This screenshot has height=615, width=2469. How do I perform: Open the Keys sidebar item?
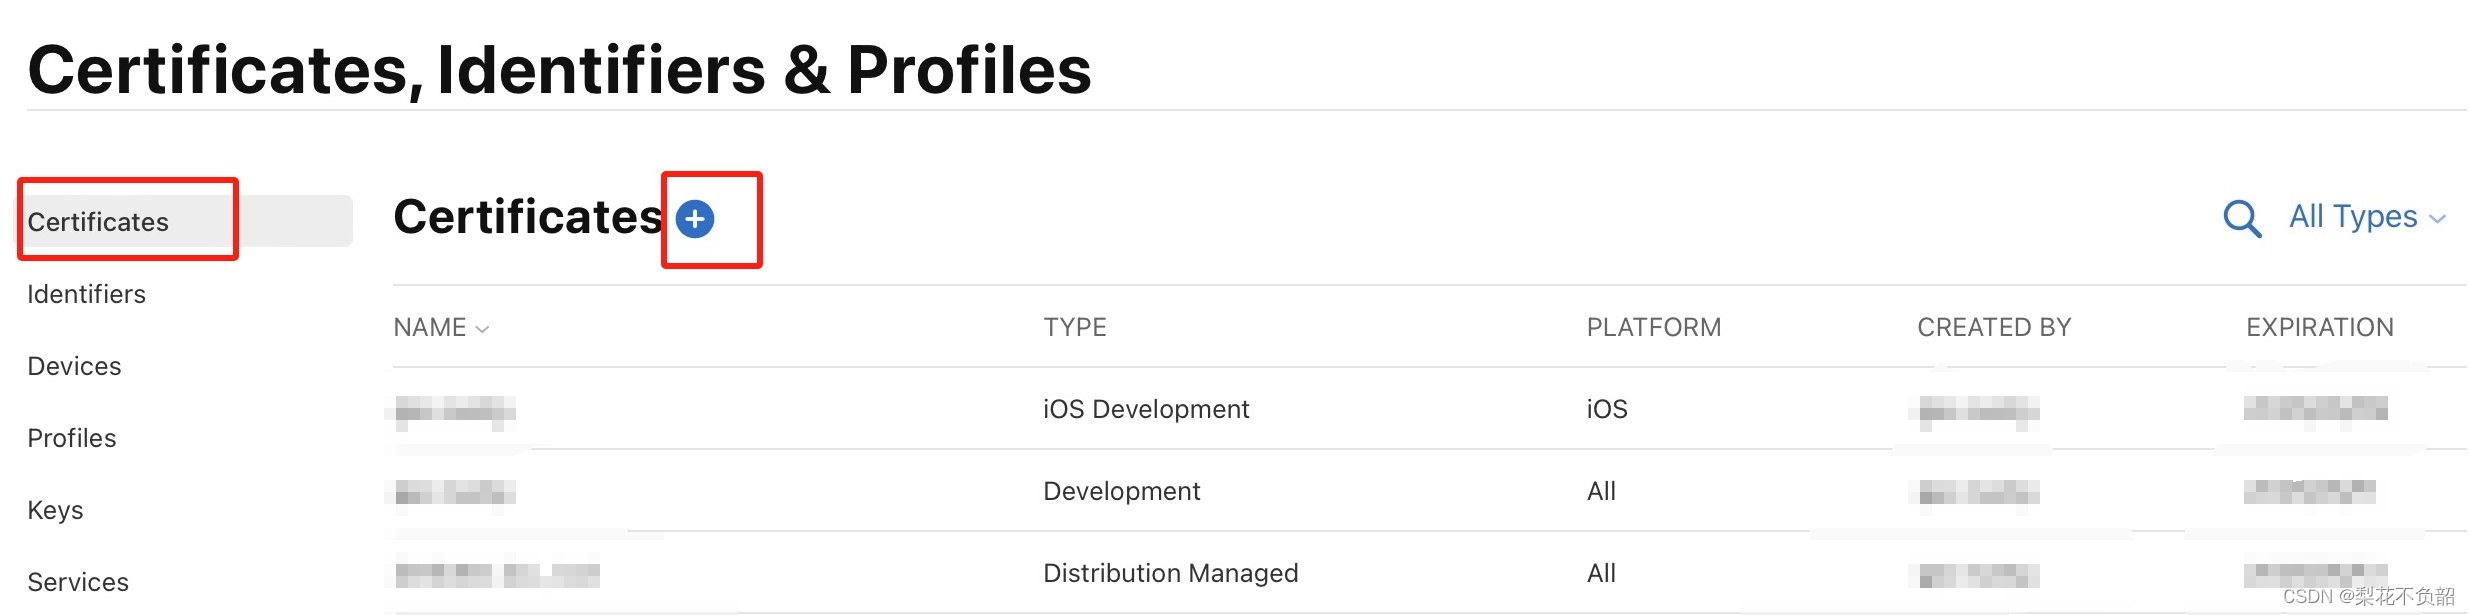point(56,510)
